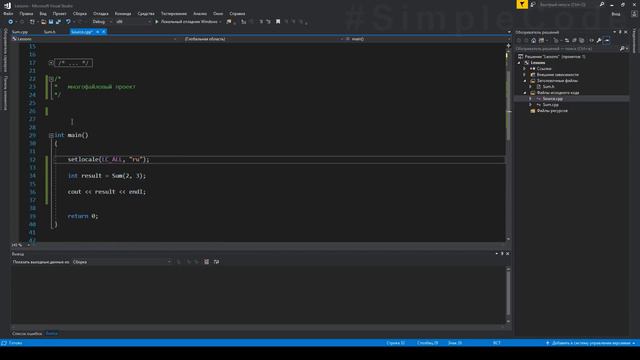Collapse the Lessons project node
Screen dimensions: 640x360
coord(519,63)
